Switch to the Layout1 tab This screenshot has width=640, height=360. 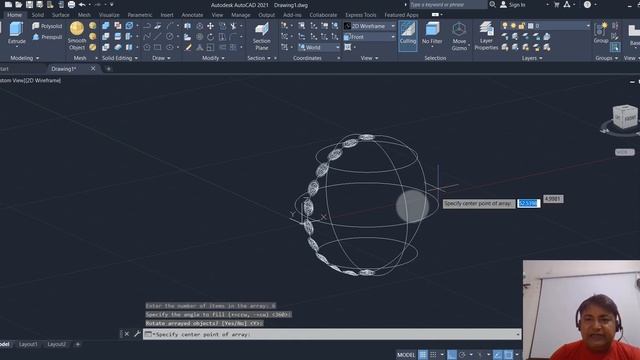point(28,344)
